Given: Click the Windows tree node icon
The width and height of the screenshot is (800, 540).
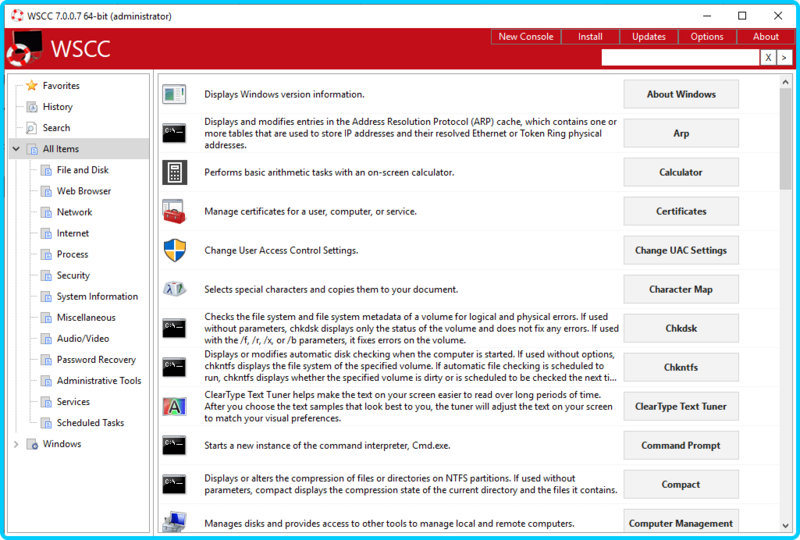Looking at the screenshot, I should click(32, 444).
